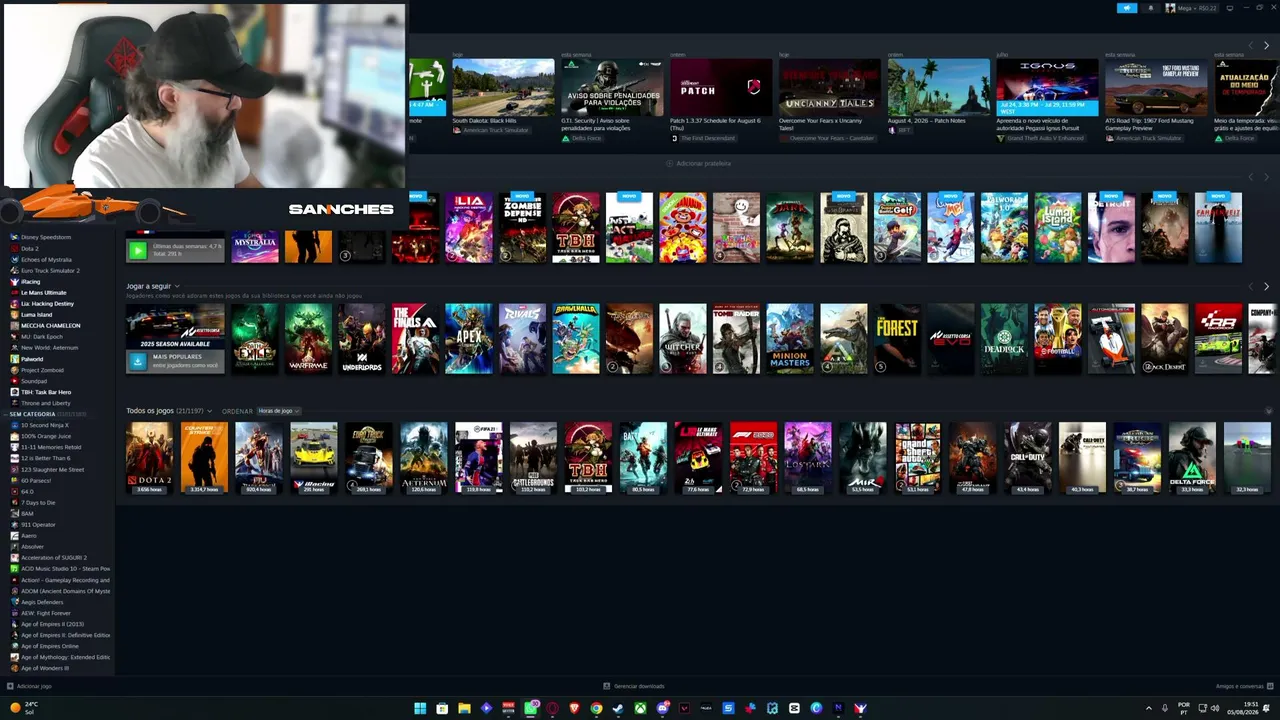Viewport: 1280px width, 720px height.
Task: Open Microsoft Store from the taskbar
Action: point(442,708)
